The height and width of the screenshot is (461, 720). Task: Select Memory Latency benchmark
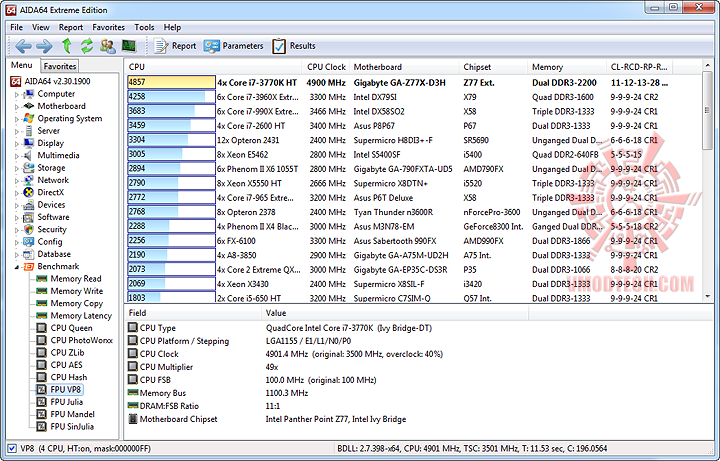click(x=81, y=316)
